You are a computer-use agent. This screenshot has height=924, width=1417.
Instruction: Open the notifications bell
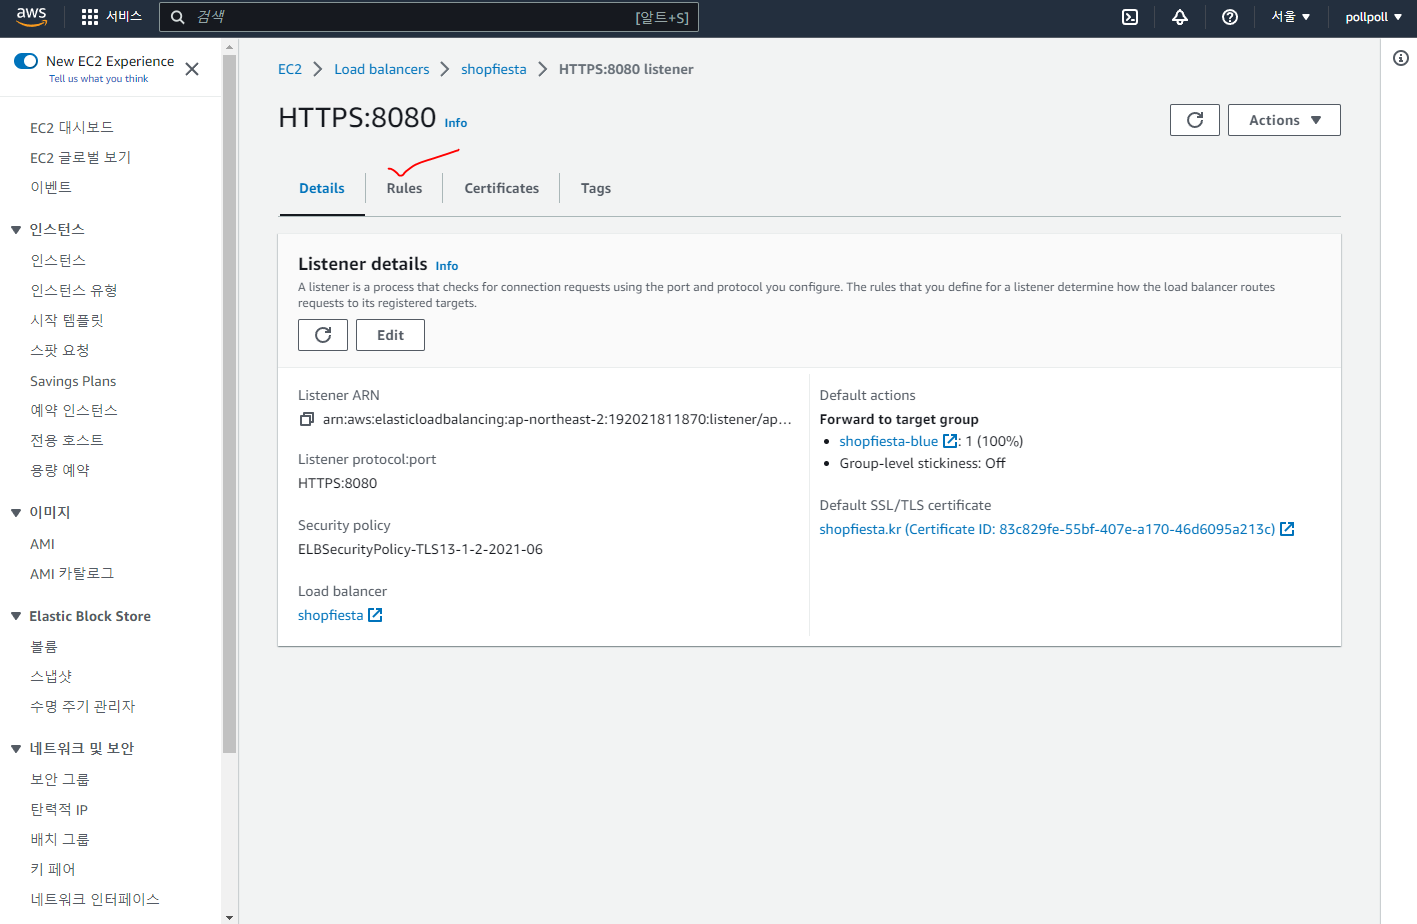pyautogui.click(x=1180, y=17)
